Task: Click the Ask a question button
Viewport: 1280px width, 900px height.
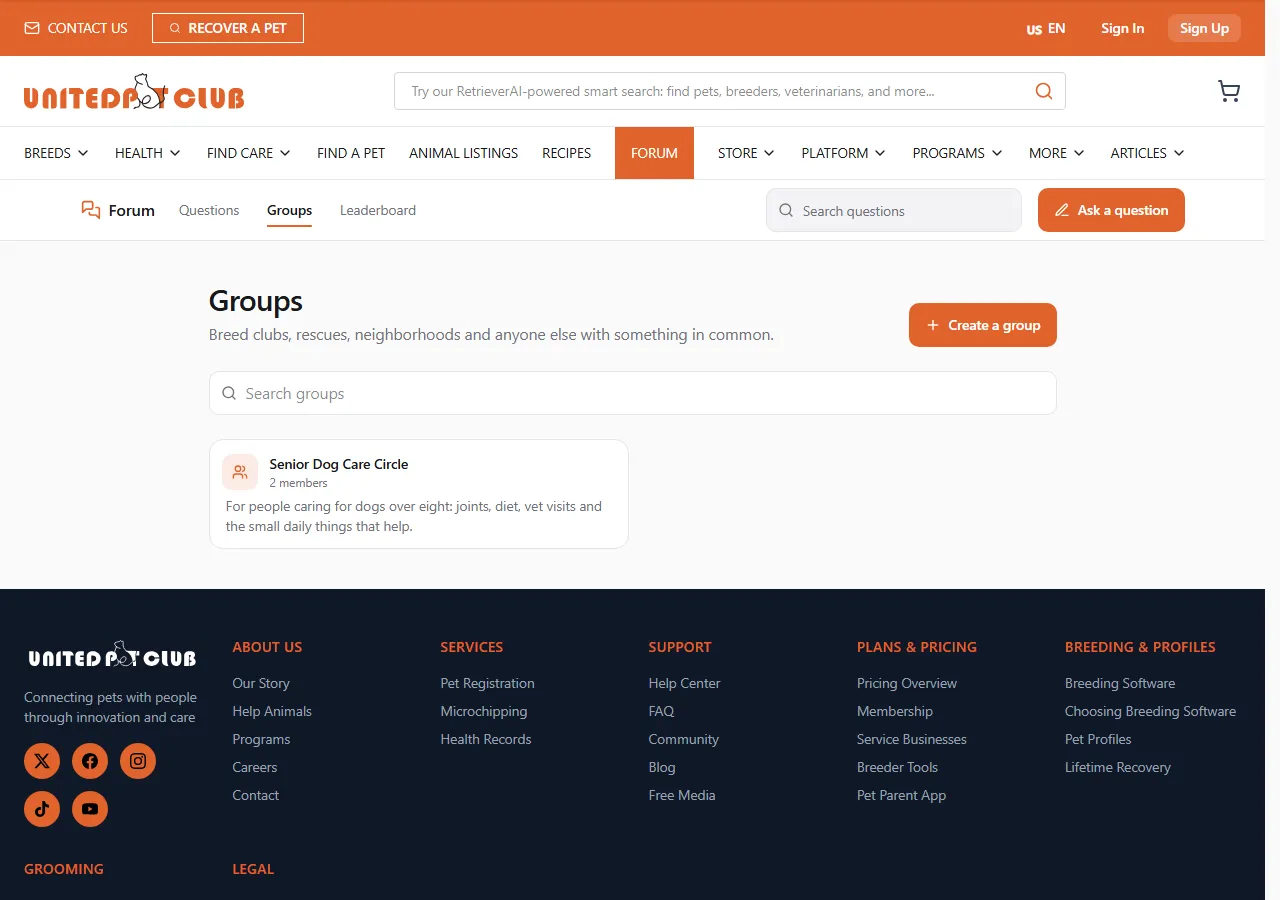Action: [1111, 210]
